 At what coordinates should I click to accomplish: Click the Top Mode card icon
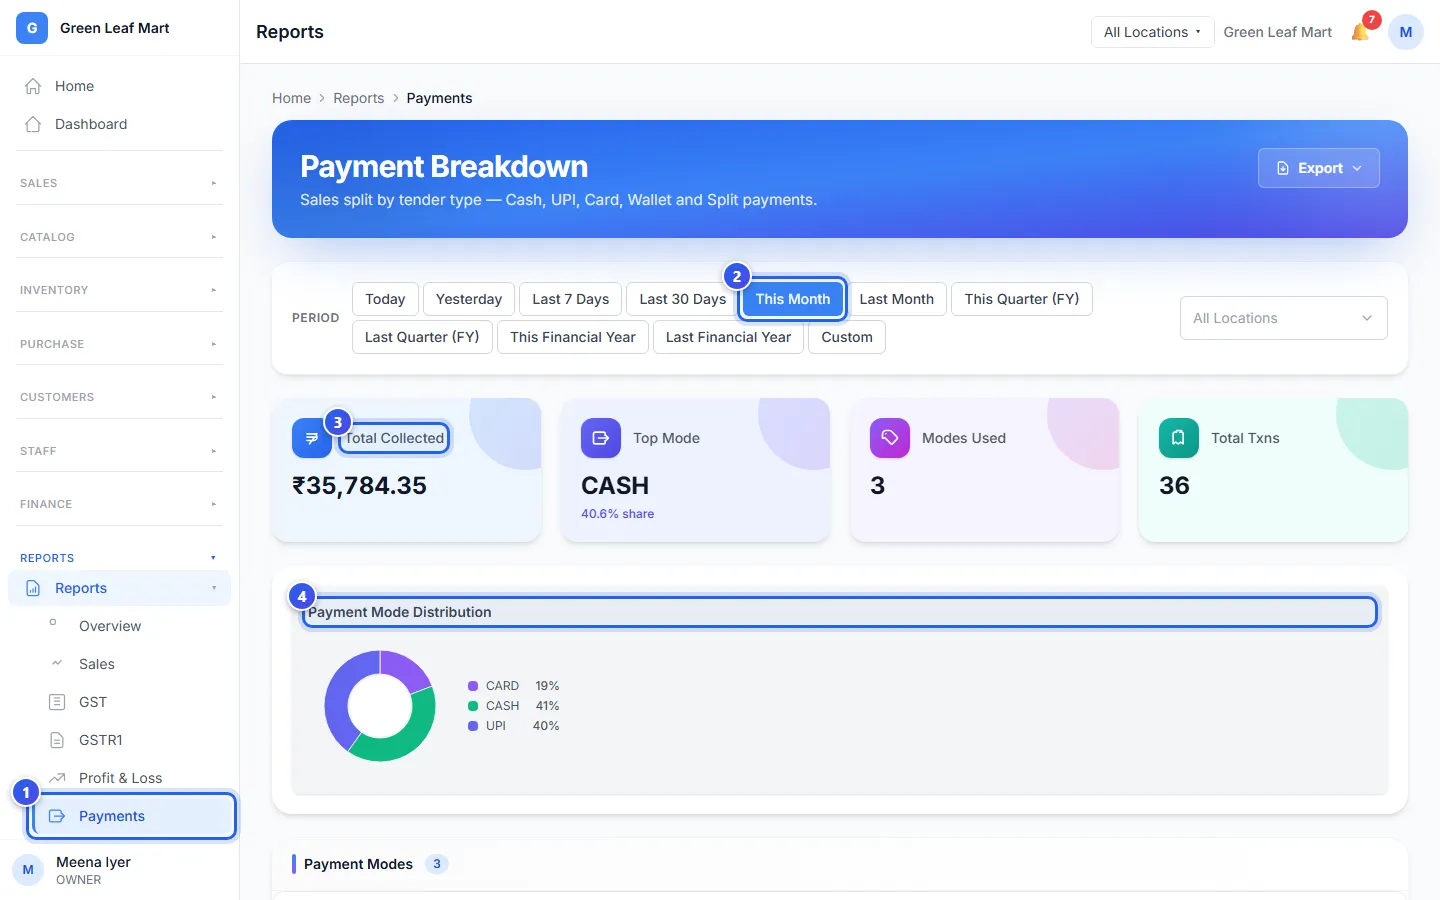tap(601, 438)
